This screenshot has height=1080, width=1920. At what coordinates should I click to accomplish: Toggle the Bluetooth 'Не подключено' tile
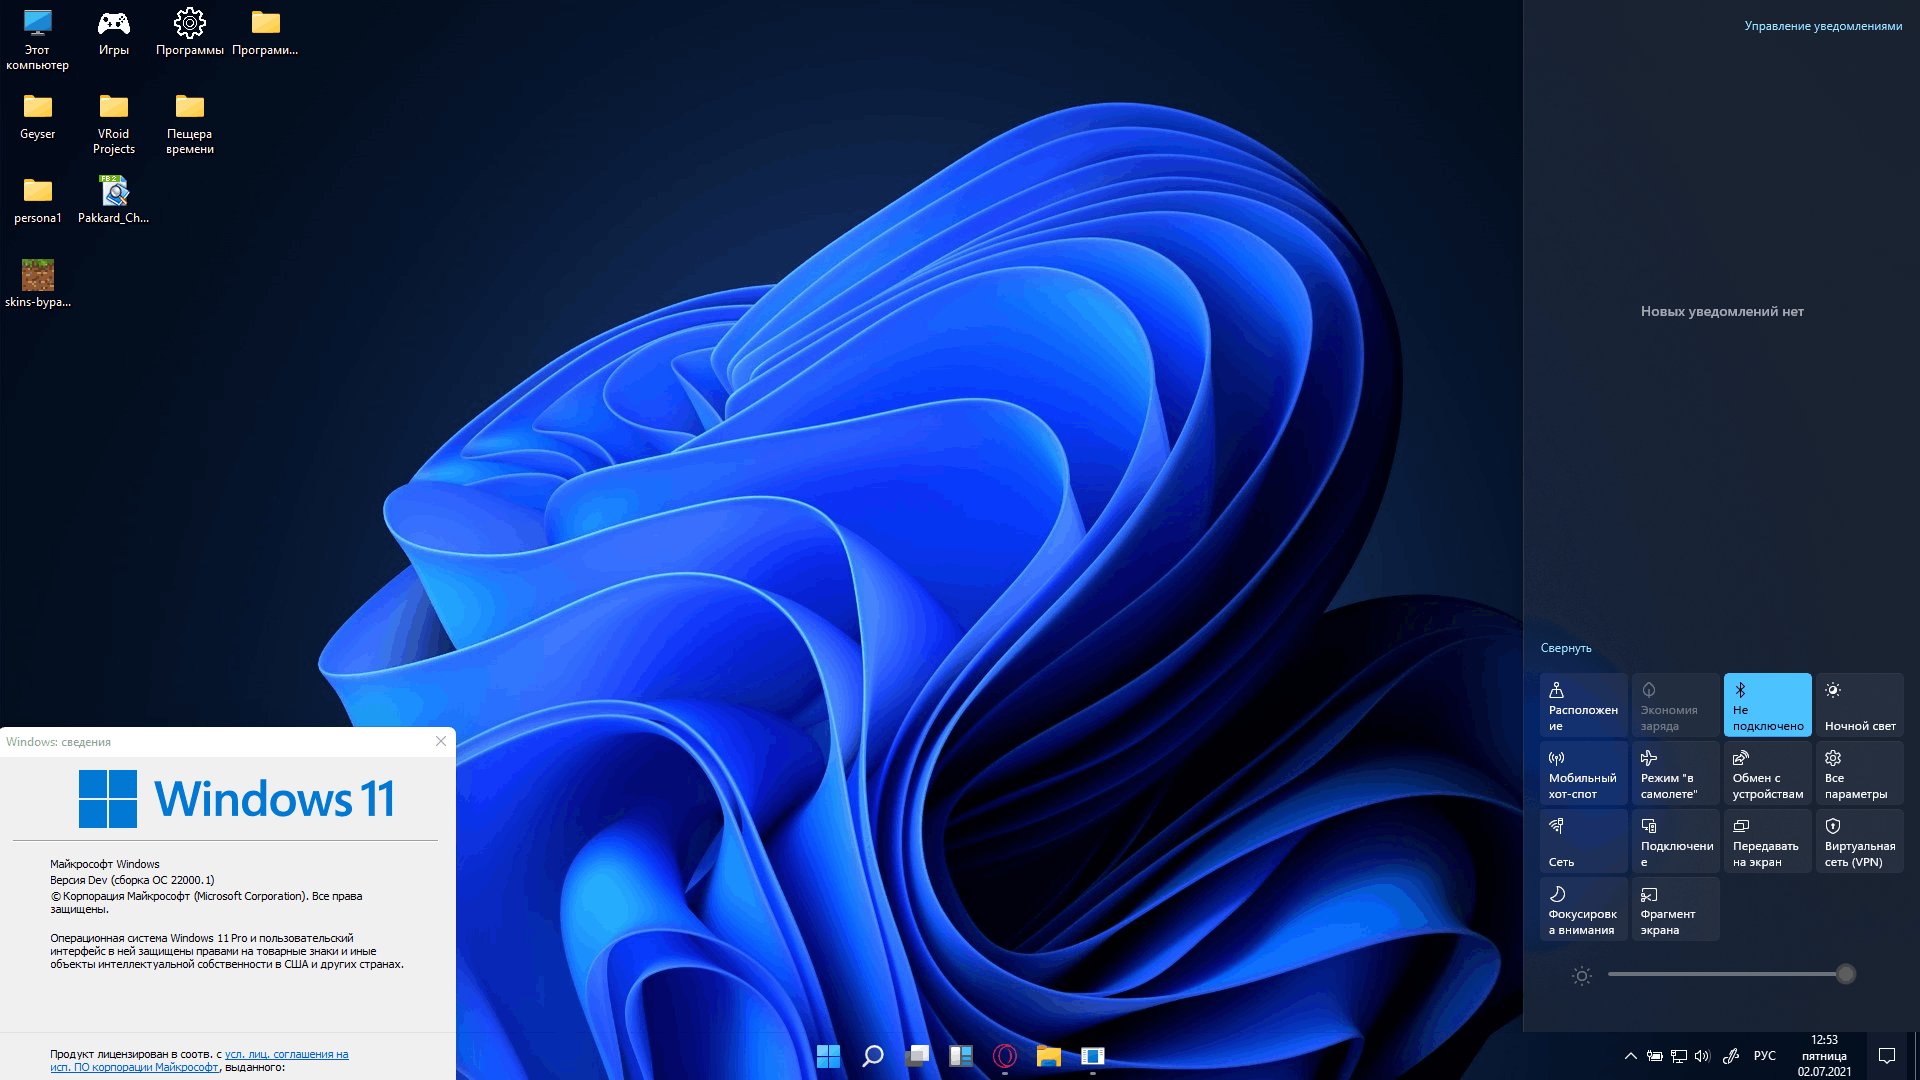tap(1768, 705)
